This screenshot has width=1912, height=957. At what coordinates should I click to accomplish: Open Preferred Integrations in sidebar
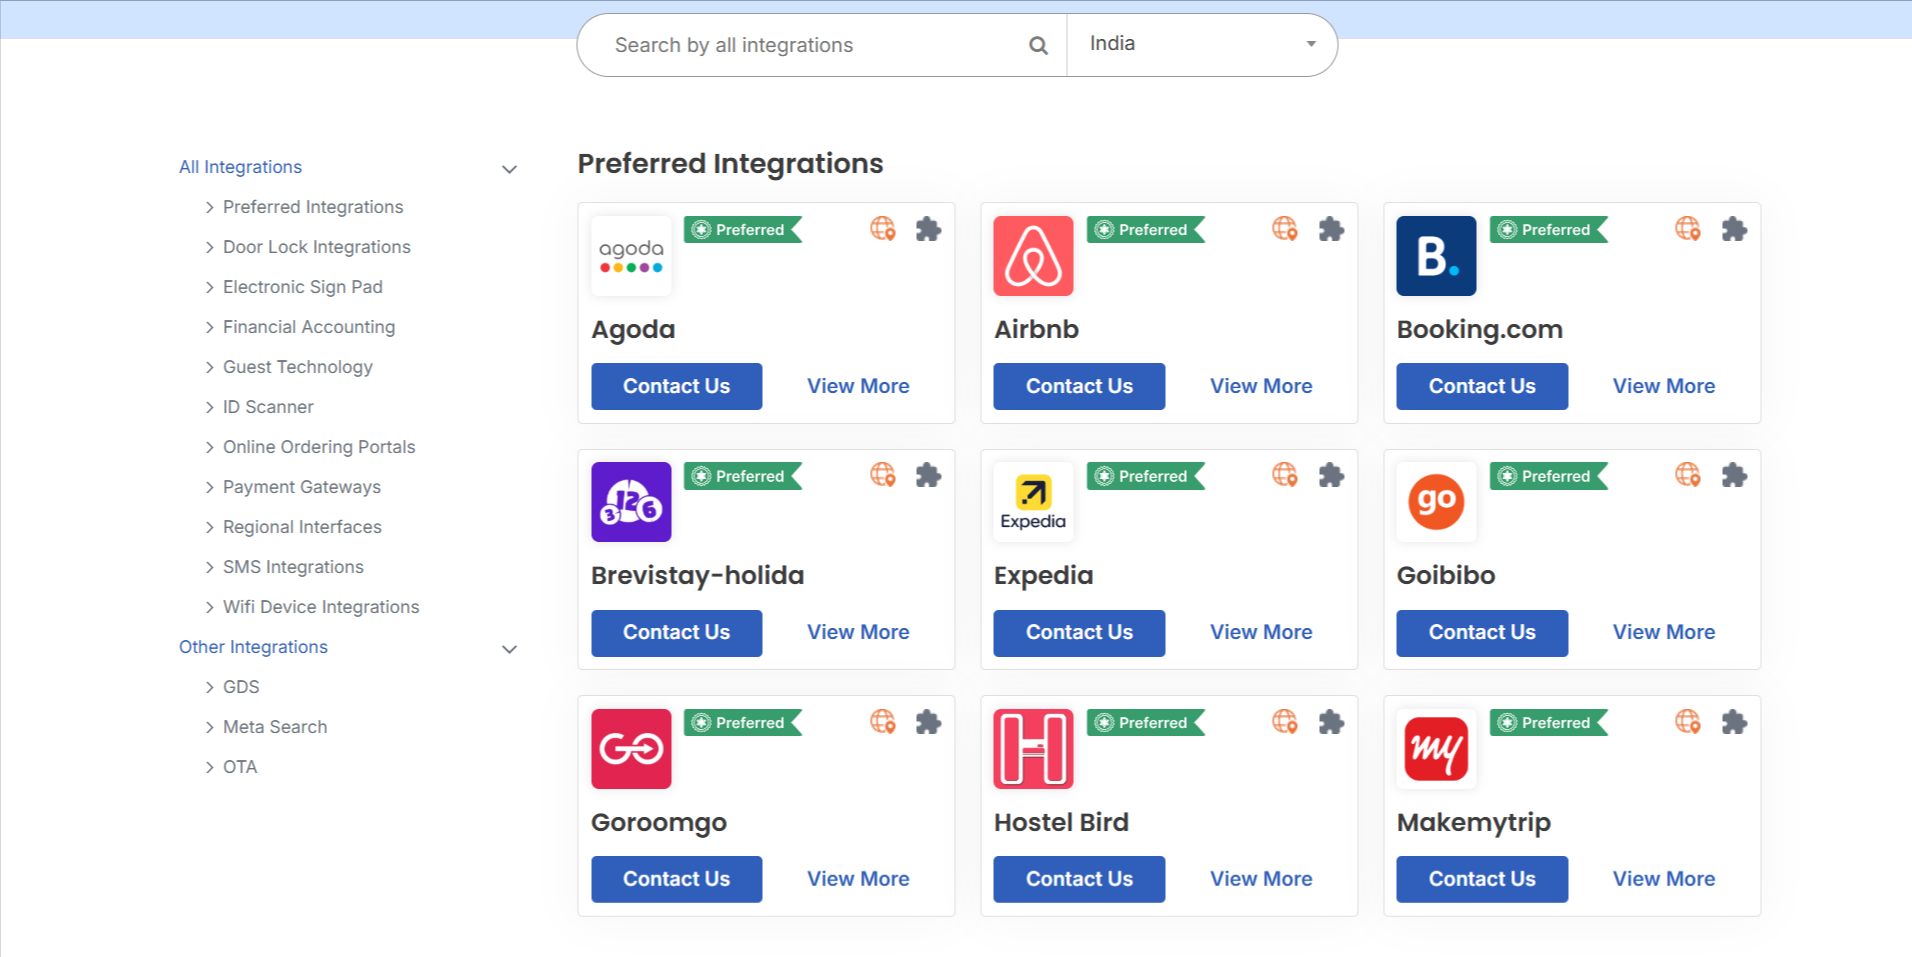click(x=313, y=207)
